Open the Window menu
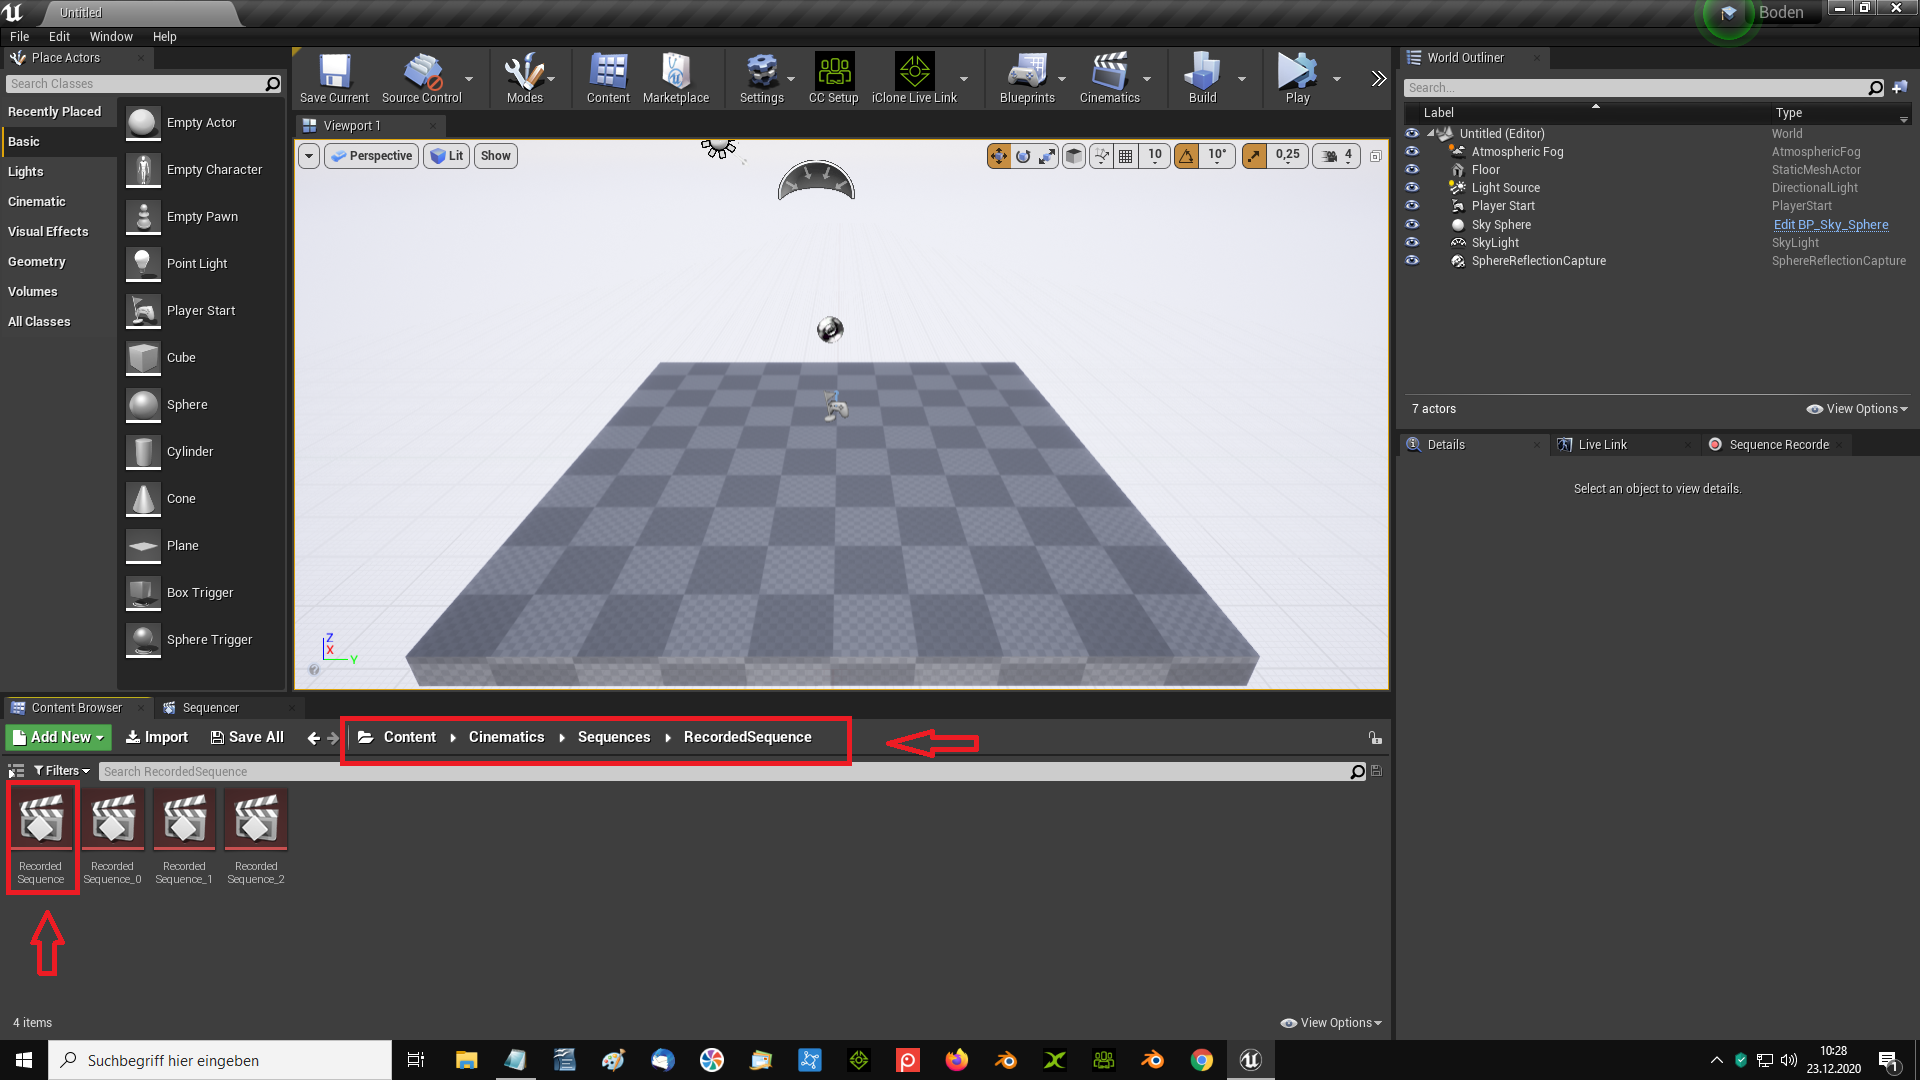Image resolution: width=1920 pixels, height=1080 pixels. point(111,37)
